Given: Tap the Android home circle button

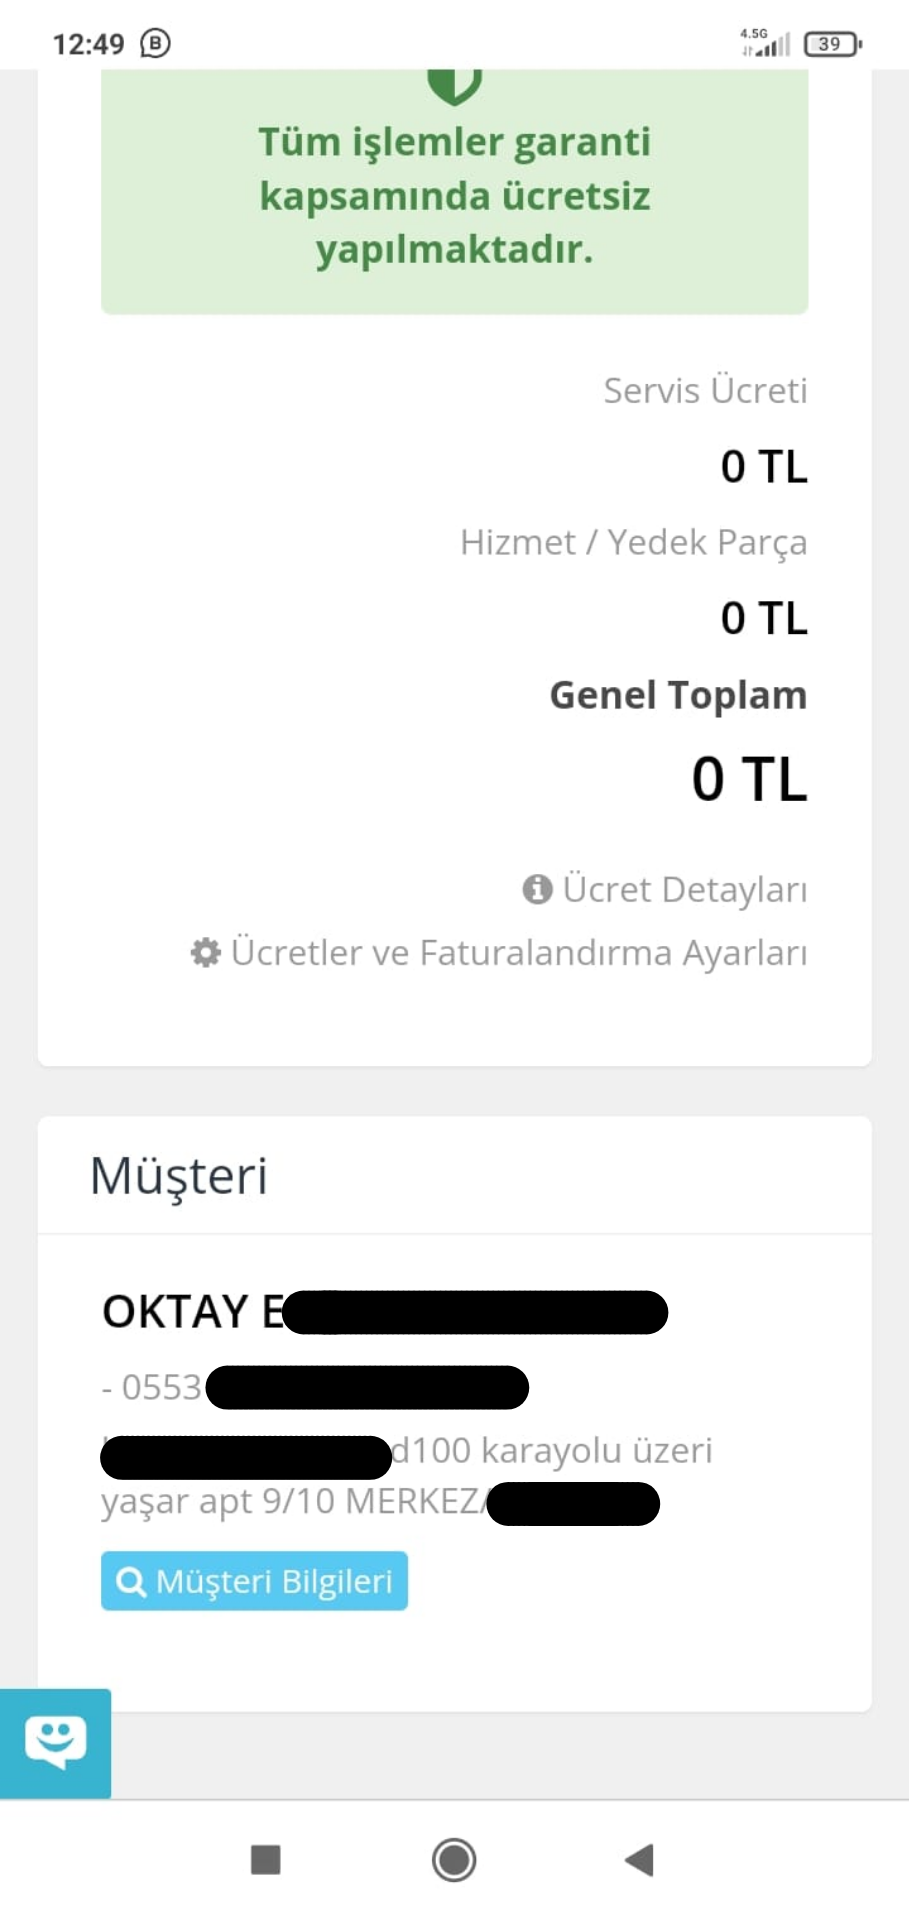Looking at the screenshot, I should coord(454,1860).
